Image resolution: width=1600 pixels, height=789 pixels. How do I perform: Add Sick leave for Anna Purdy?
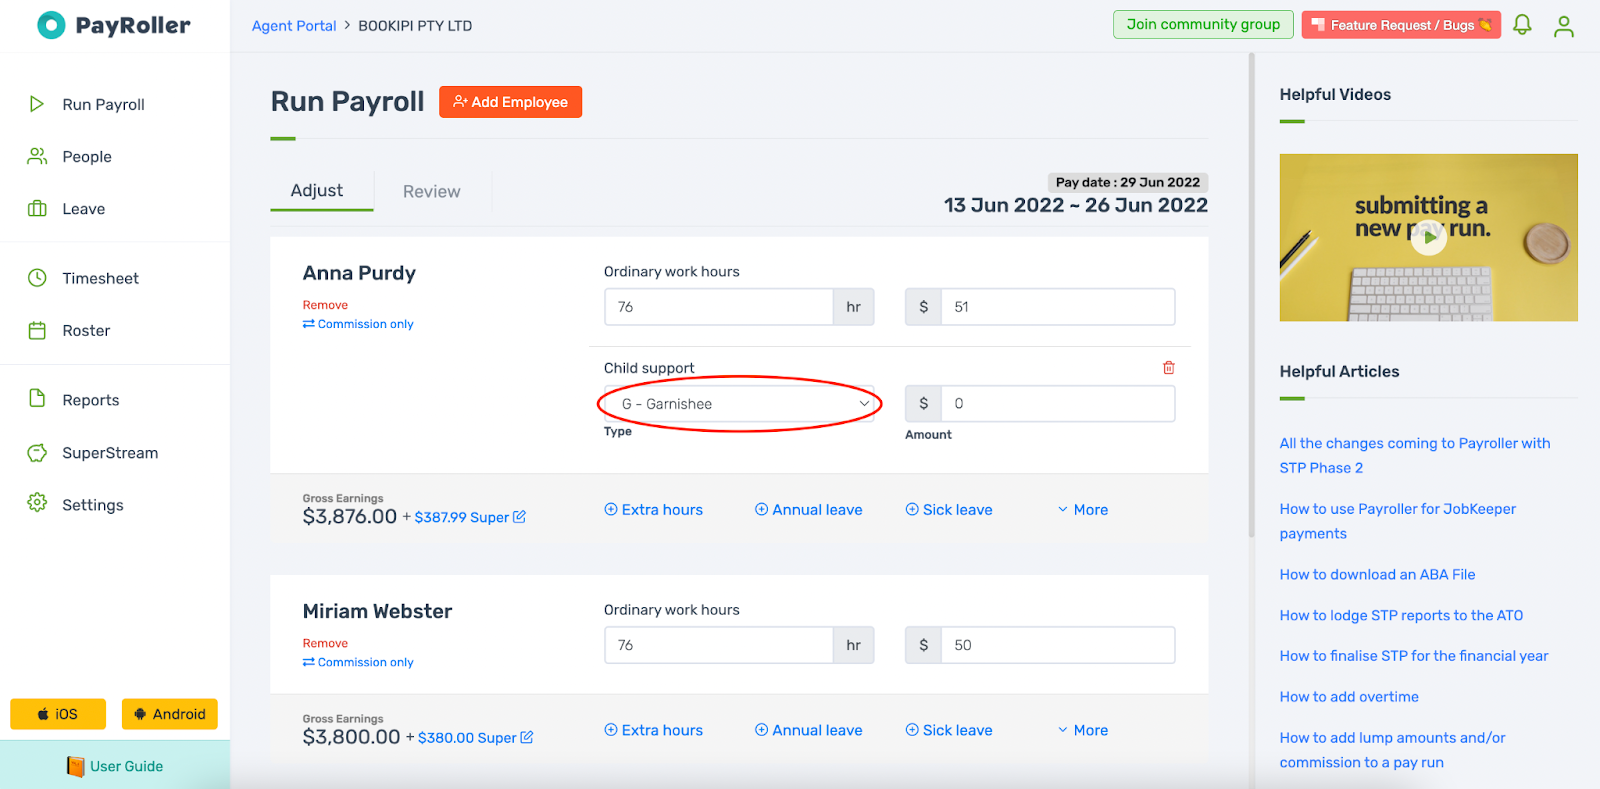pyautogui.click(x=949, y=510)
